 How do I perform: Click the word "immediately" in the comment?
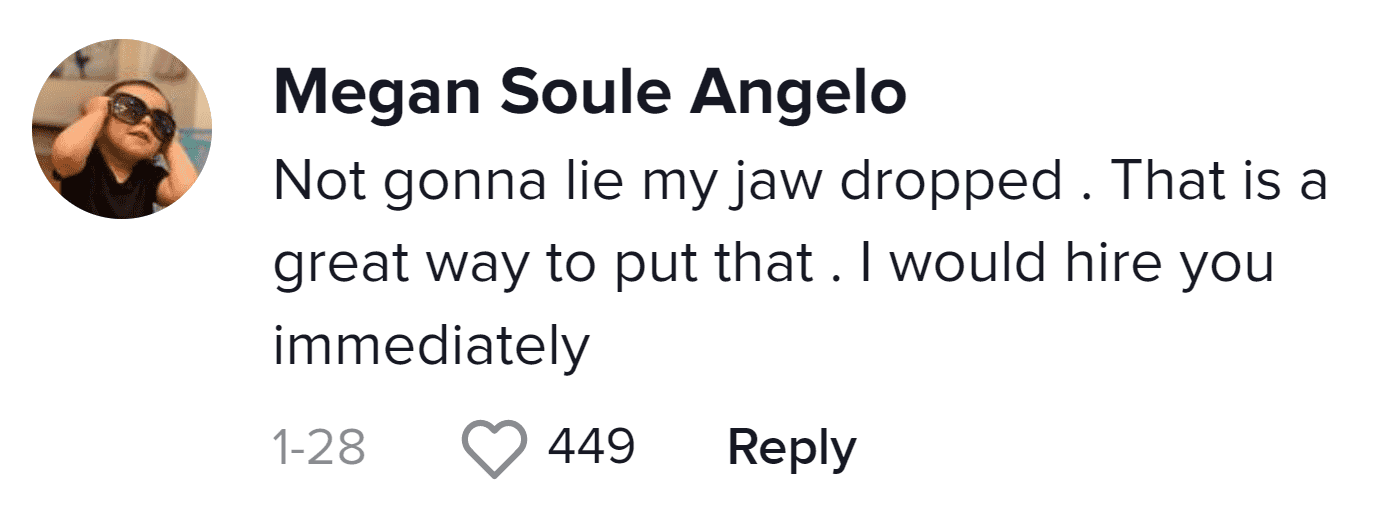(431, 347)
